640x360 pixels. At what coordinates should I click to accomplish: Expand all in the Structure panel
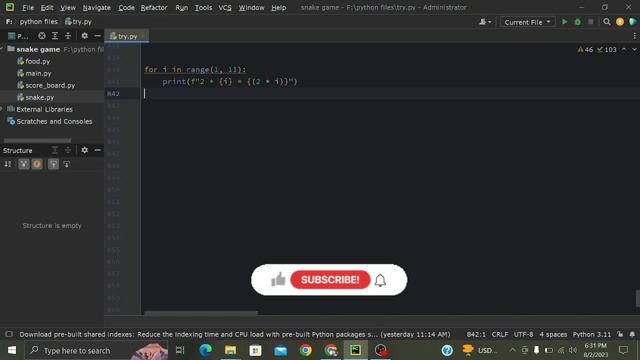(55, 150)
